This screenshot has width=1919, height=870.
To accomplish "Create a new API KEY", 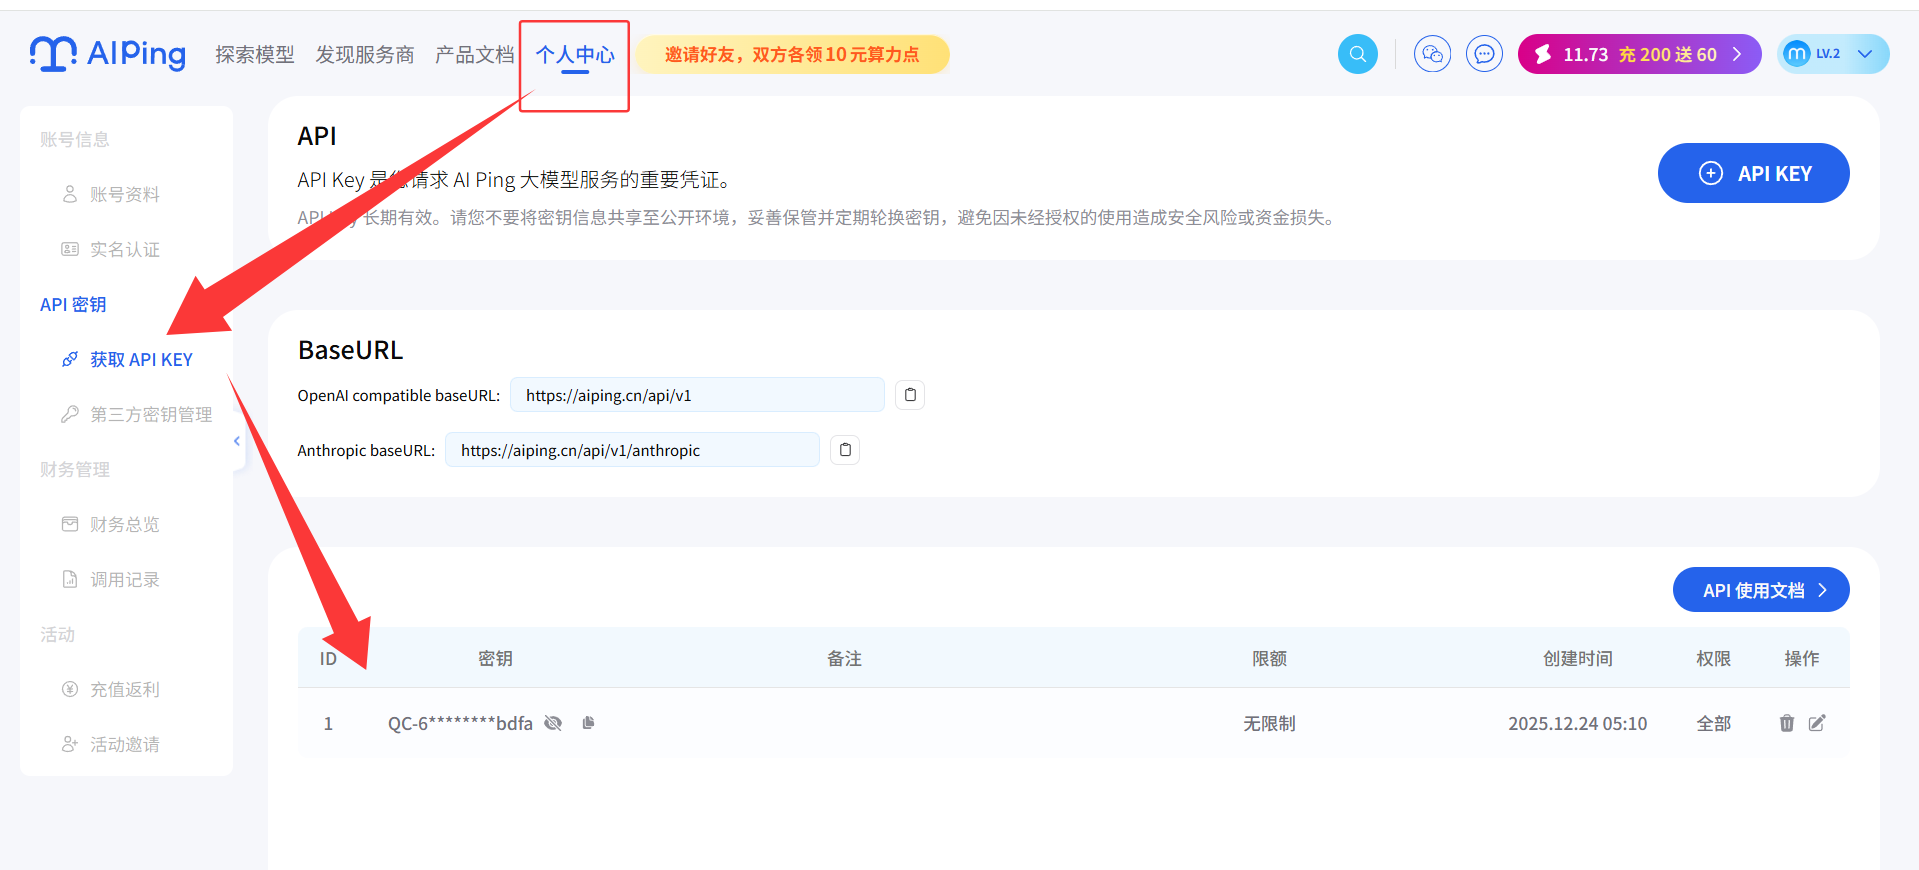I will 1753,173.
